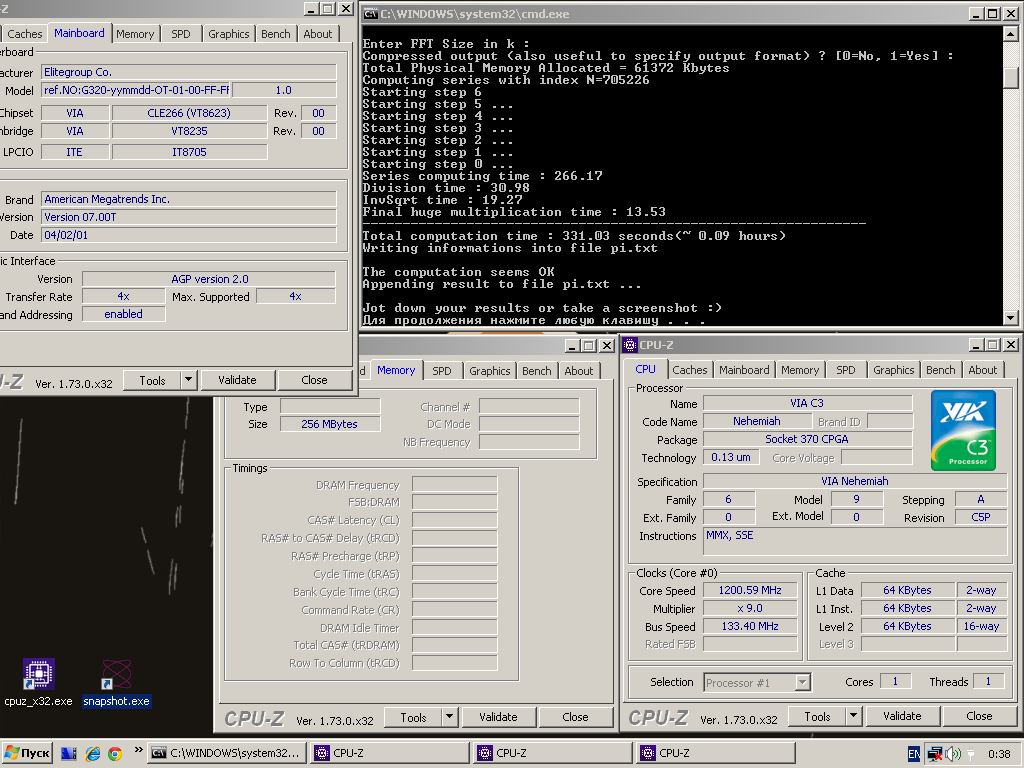This screenshot has height=768, width=1024.
Task: Switch to Caches tab in CPU window
Action: 690,370
